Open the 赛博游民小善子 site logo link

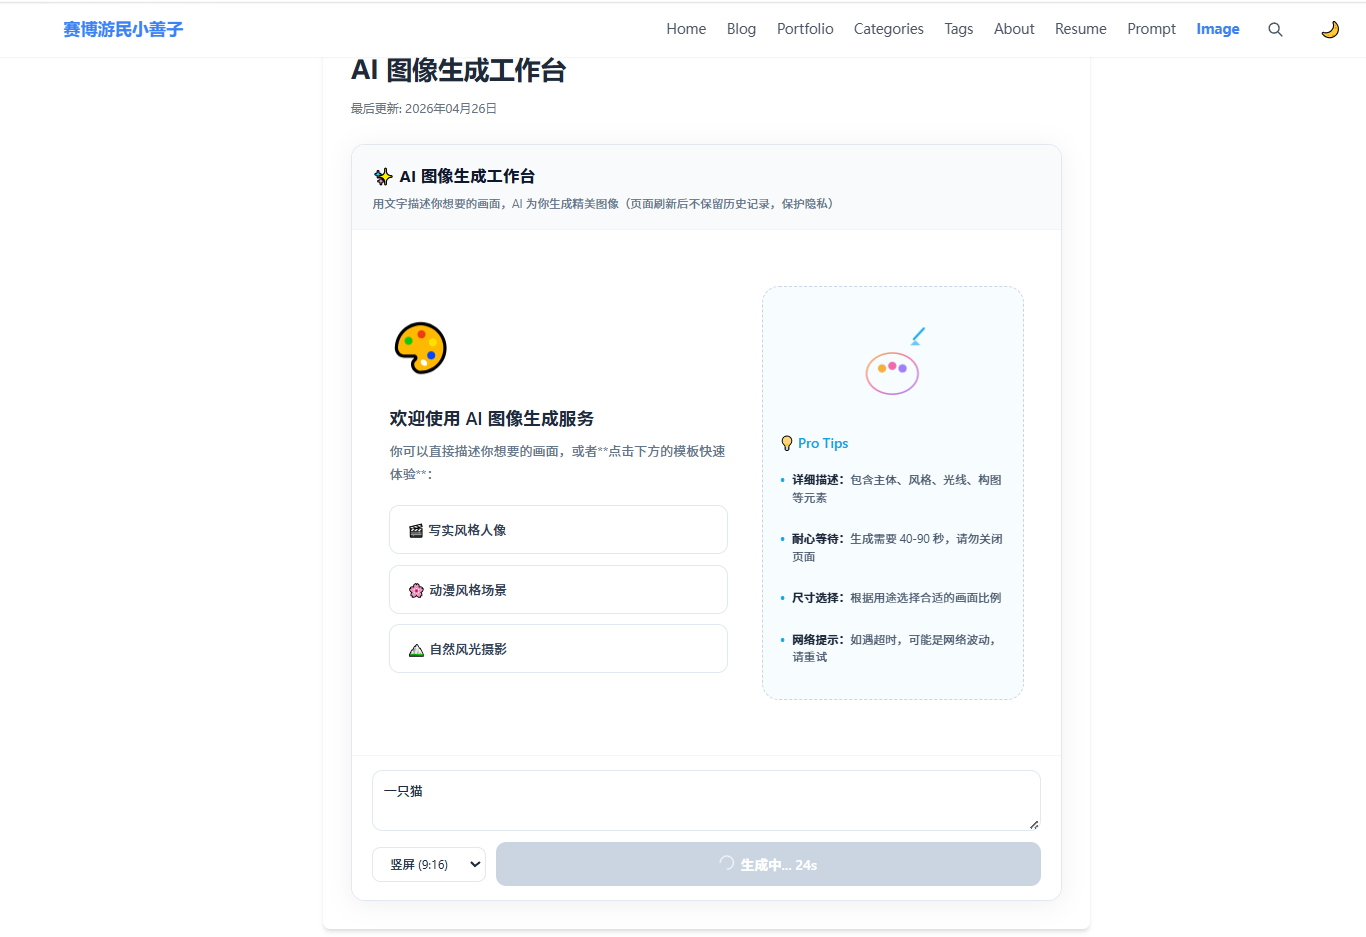coord(123,30)
